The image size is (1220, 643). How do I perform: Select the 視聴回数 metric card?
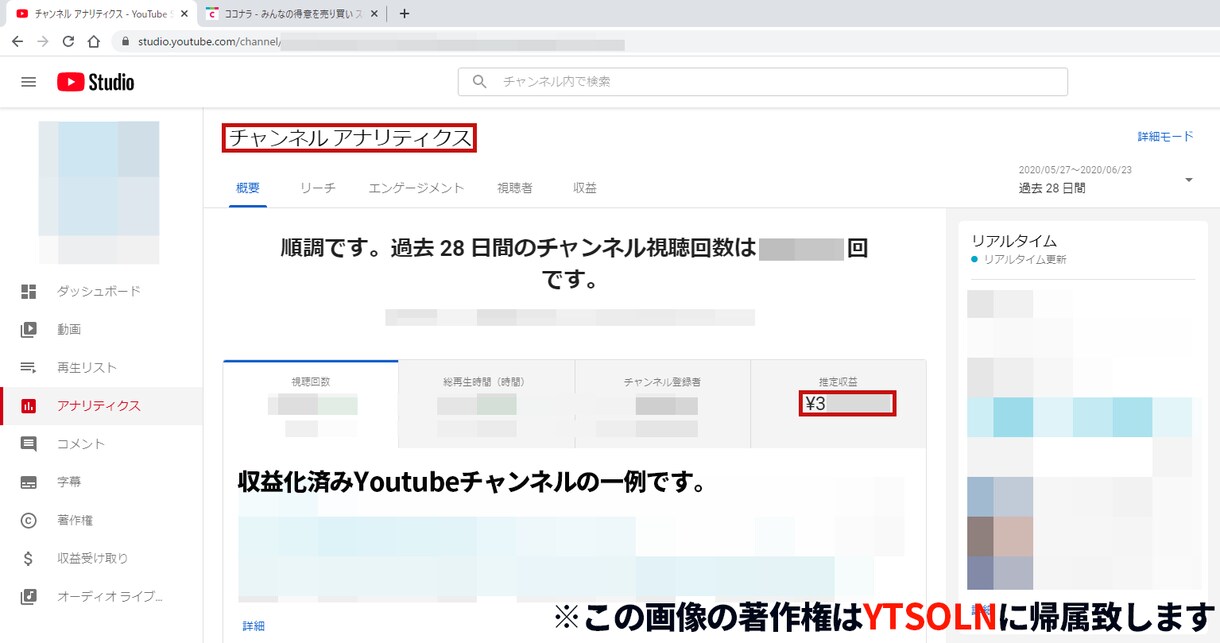click(311, 404)
